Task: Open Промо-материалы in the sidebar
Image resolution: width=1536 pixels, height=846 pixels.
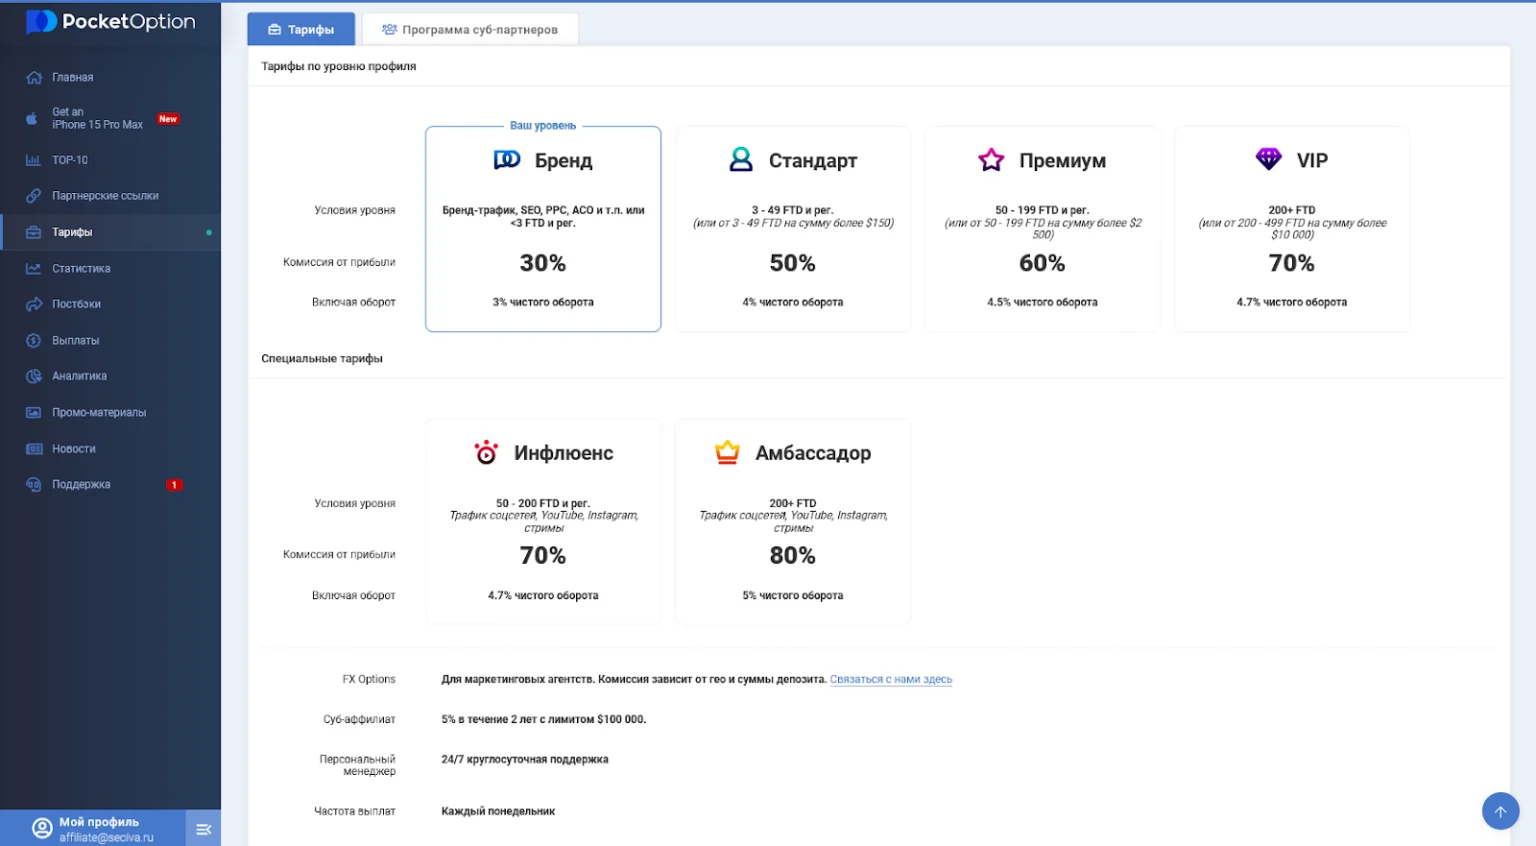Action: coord(98,413)
